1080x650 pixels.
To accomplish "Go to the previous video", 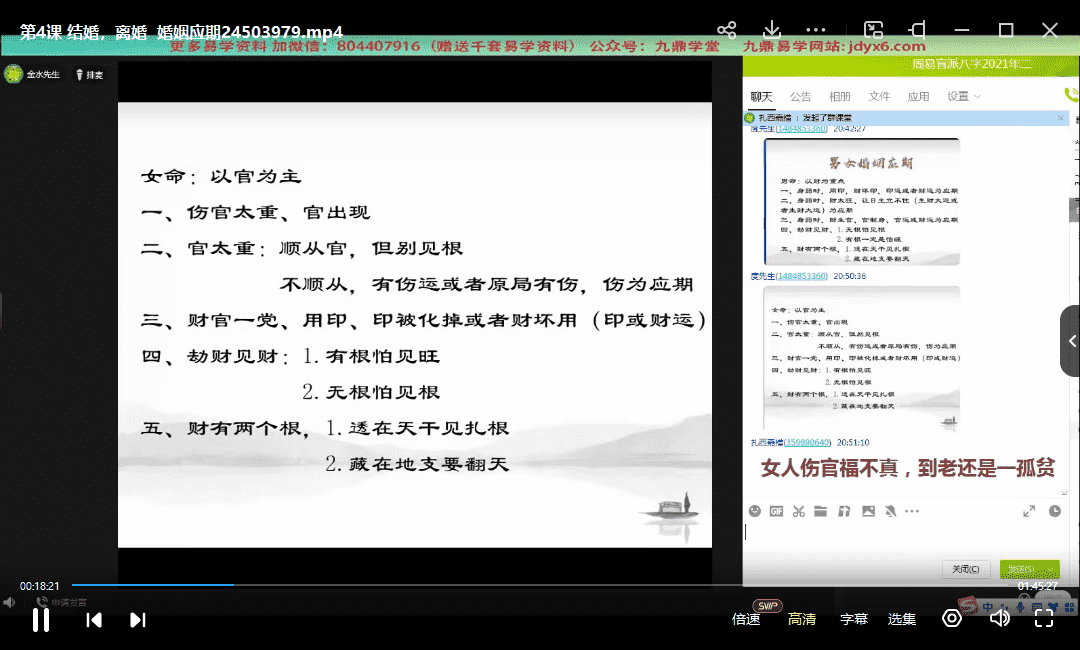I will [x=93, y=620].
